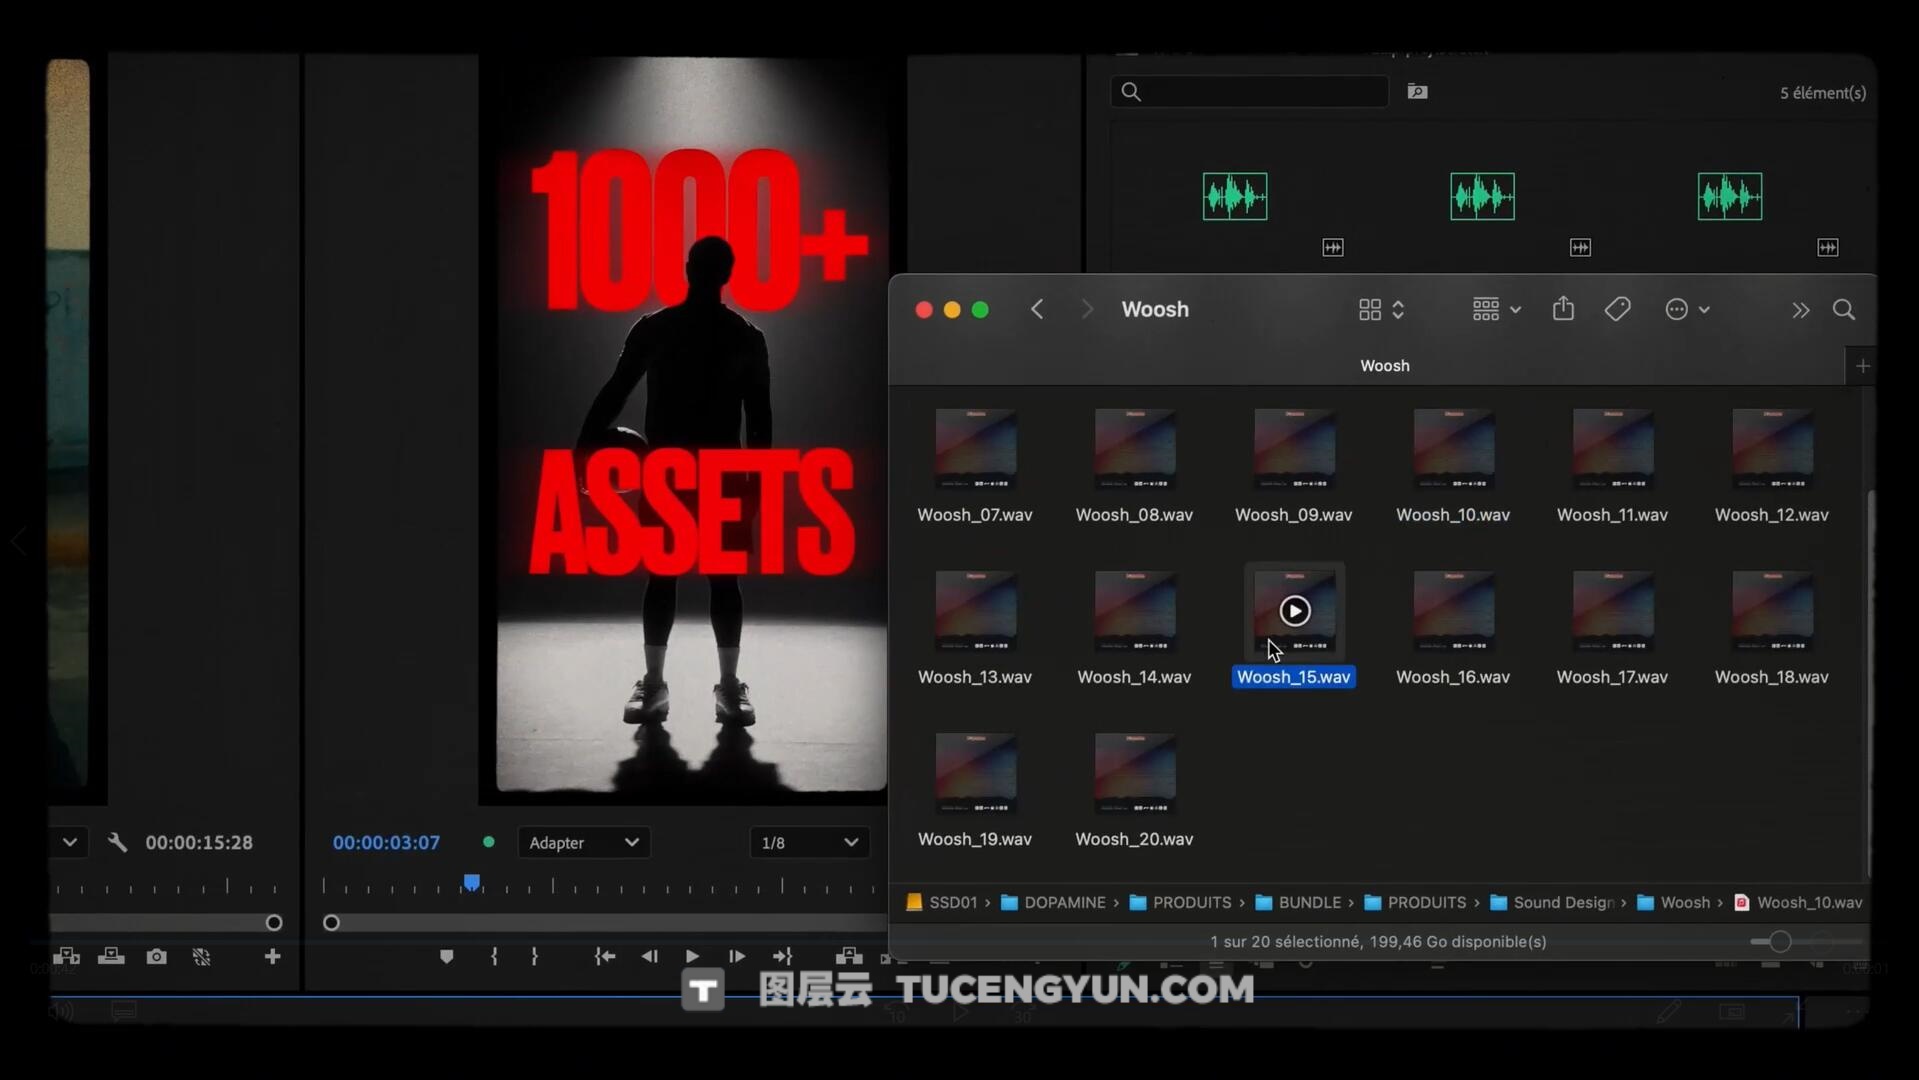
Task: Click the new bin icon beside project search
Action: click(1417, 92)
